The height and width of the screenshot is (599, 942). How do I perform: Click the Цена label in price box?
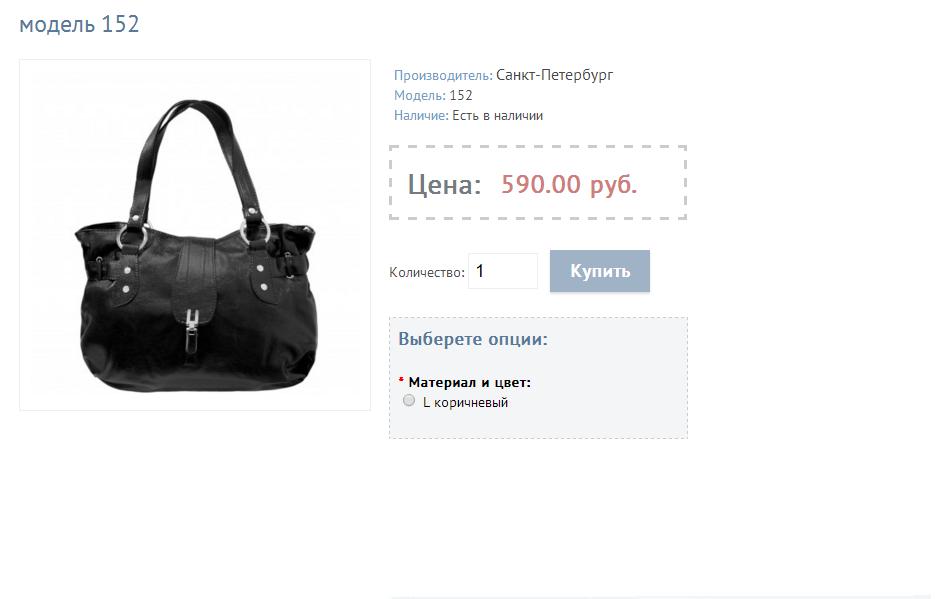(x=445, y=184)
